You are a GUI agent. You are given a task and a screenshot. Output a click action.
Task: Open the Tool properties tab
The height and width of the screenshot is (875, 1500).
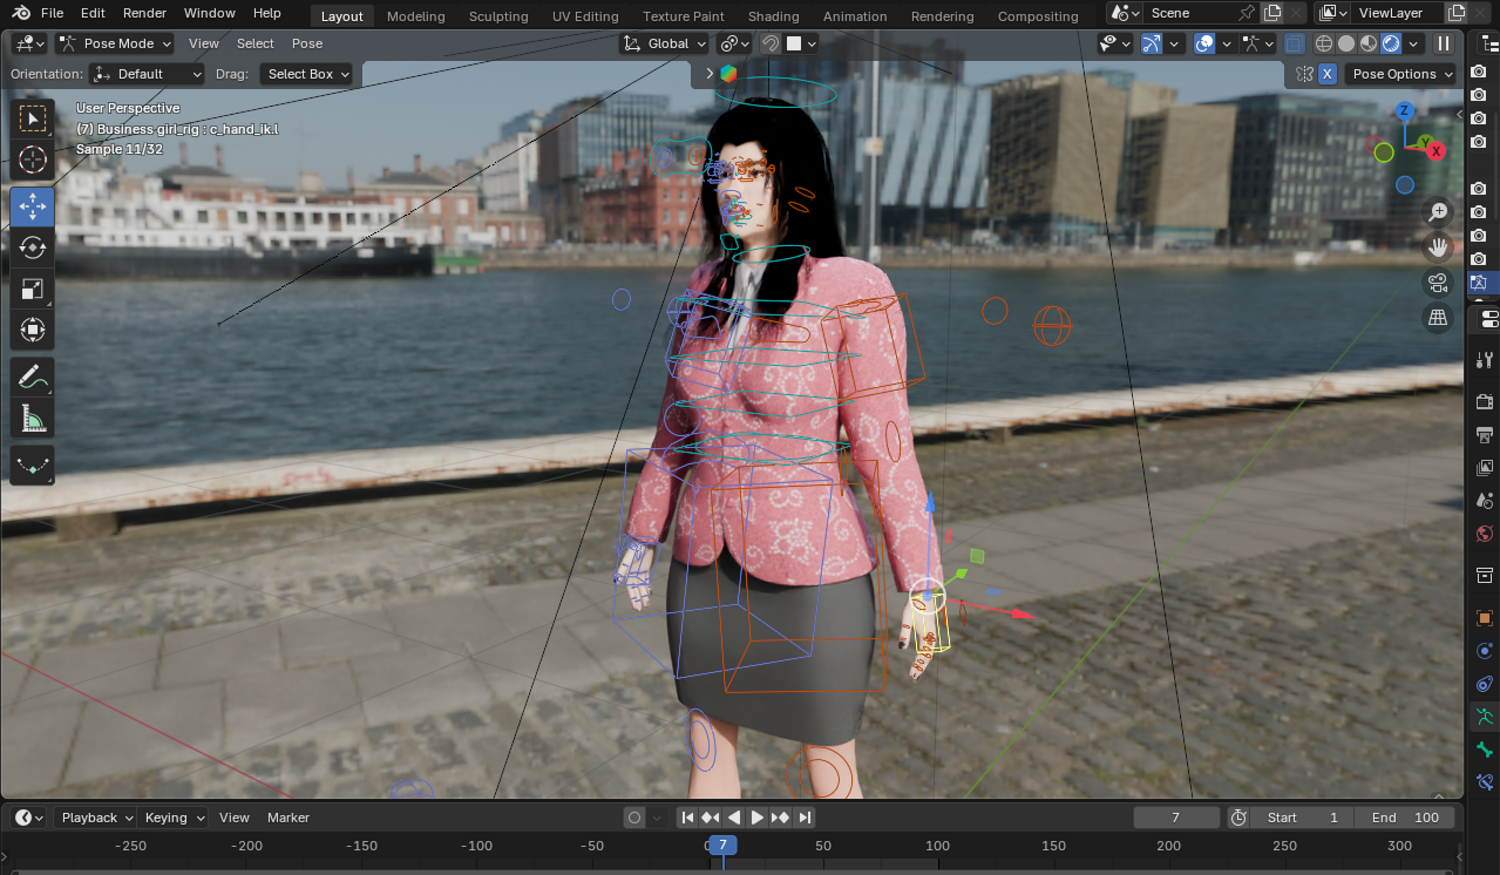(x=1485, y=359)
